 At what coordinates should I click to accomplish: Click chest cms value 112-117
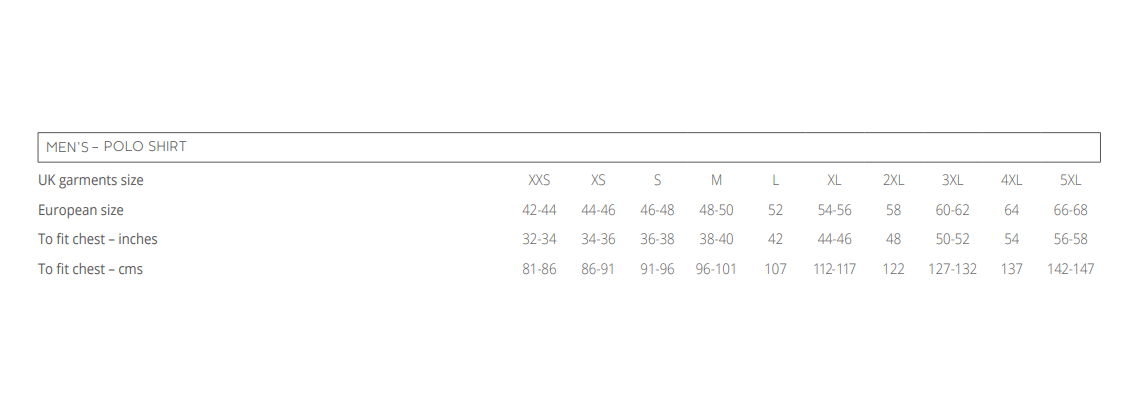click(x=834, y=269)
